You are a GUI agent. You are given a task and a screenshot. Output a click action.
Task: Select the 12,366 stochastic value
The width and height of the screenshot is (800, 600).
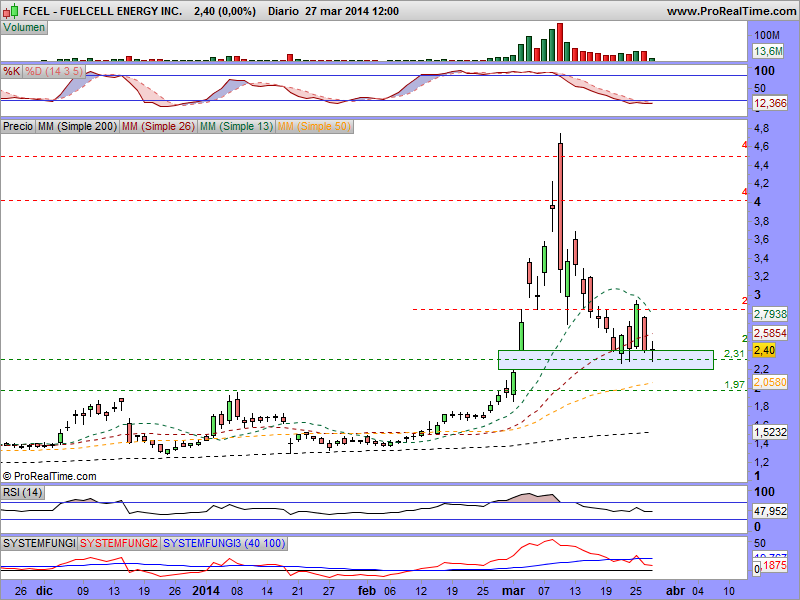click(x=770, y=103)
